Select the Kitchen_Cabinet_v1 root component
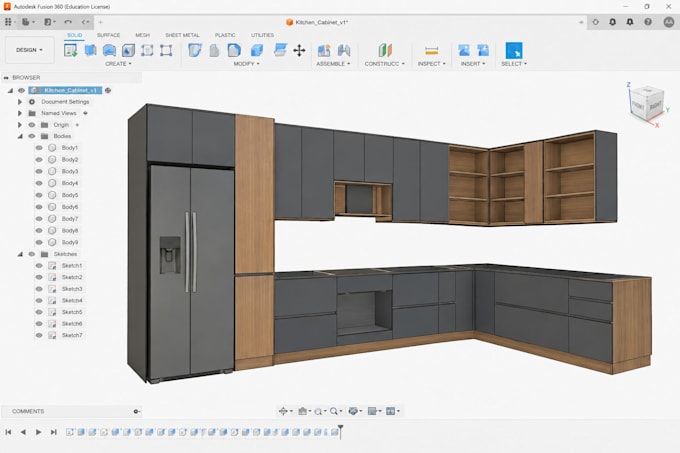 [65, 90]
